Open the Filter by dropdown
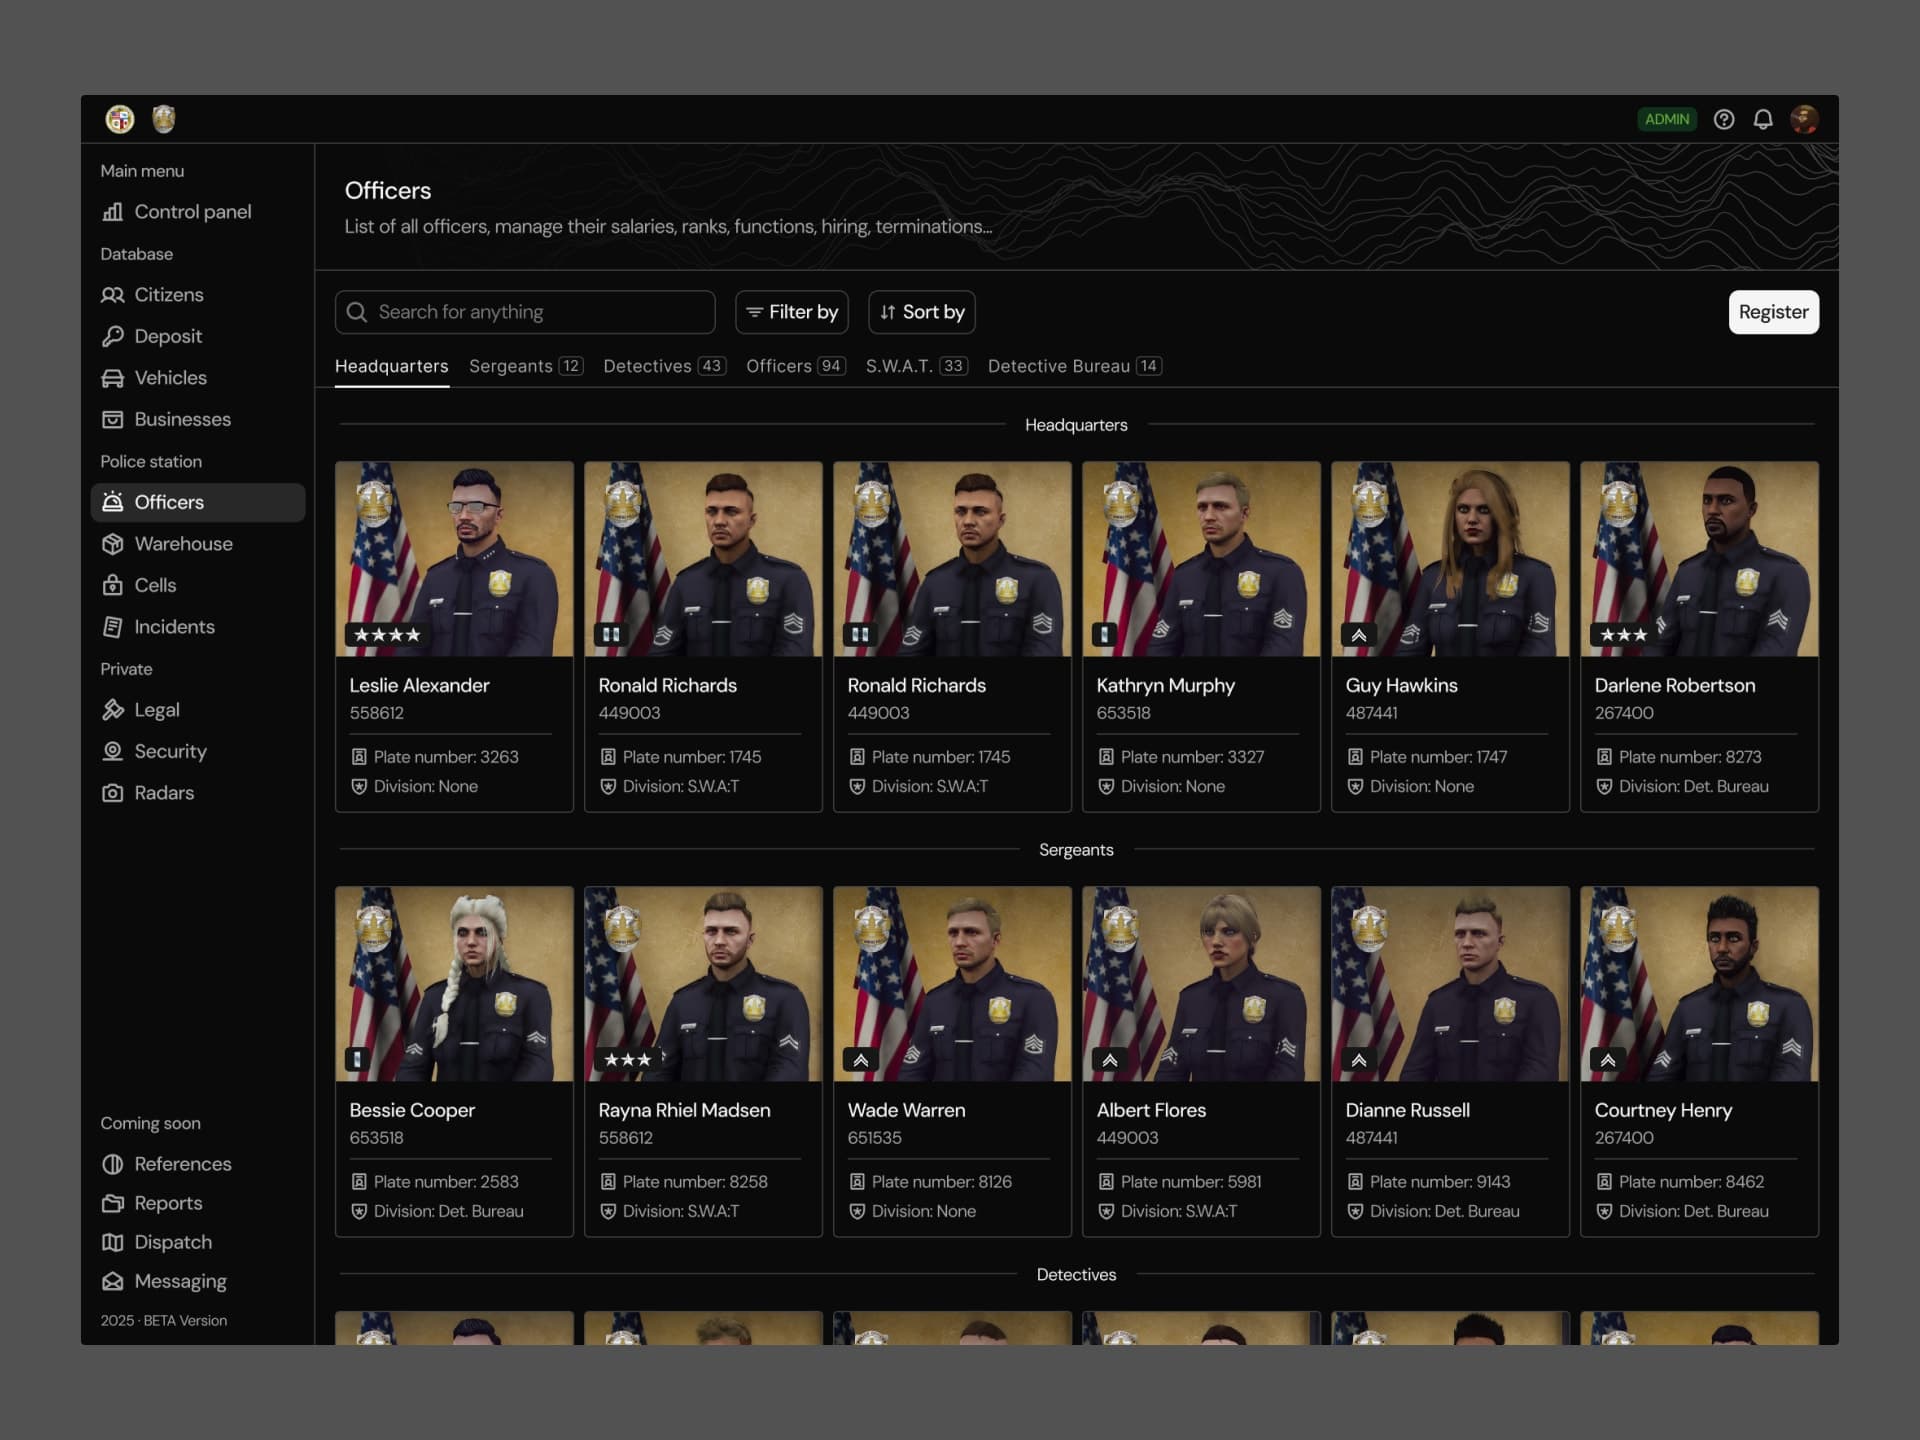Image resolution: width=1920 pixels, height=1440 pixels. (792, 312)
